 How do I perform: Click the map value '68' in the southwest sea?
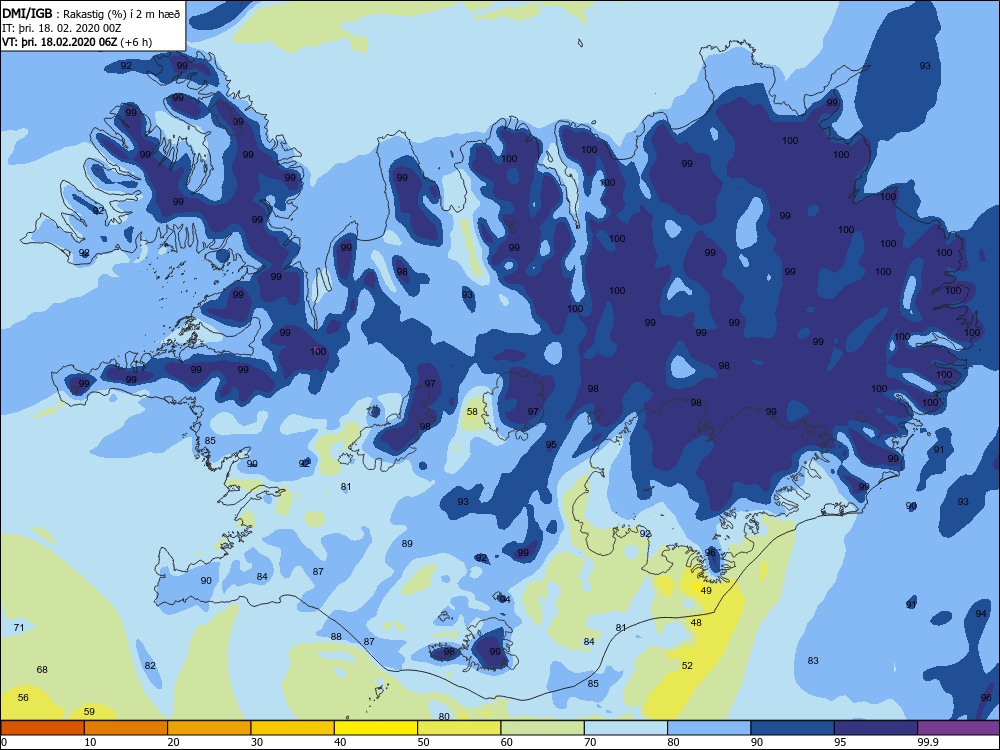42,670
